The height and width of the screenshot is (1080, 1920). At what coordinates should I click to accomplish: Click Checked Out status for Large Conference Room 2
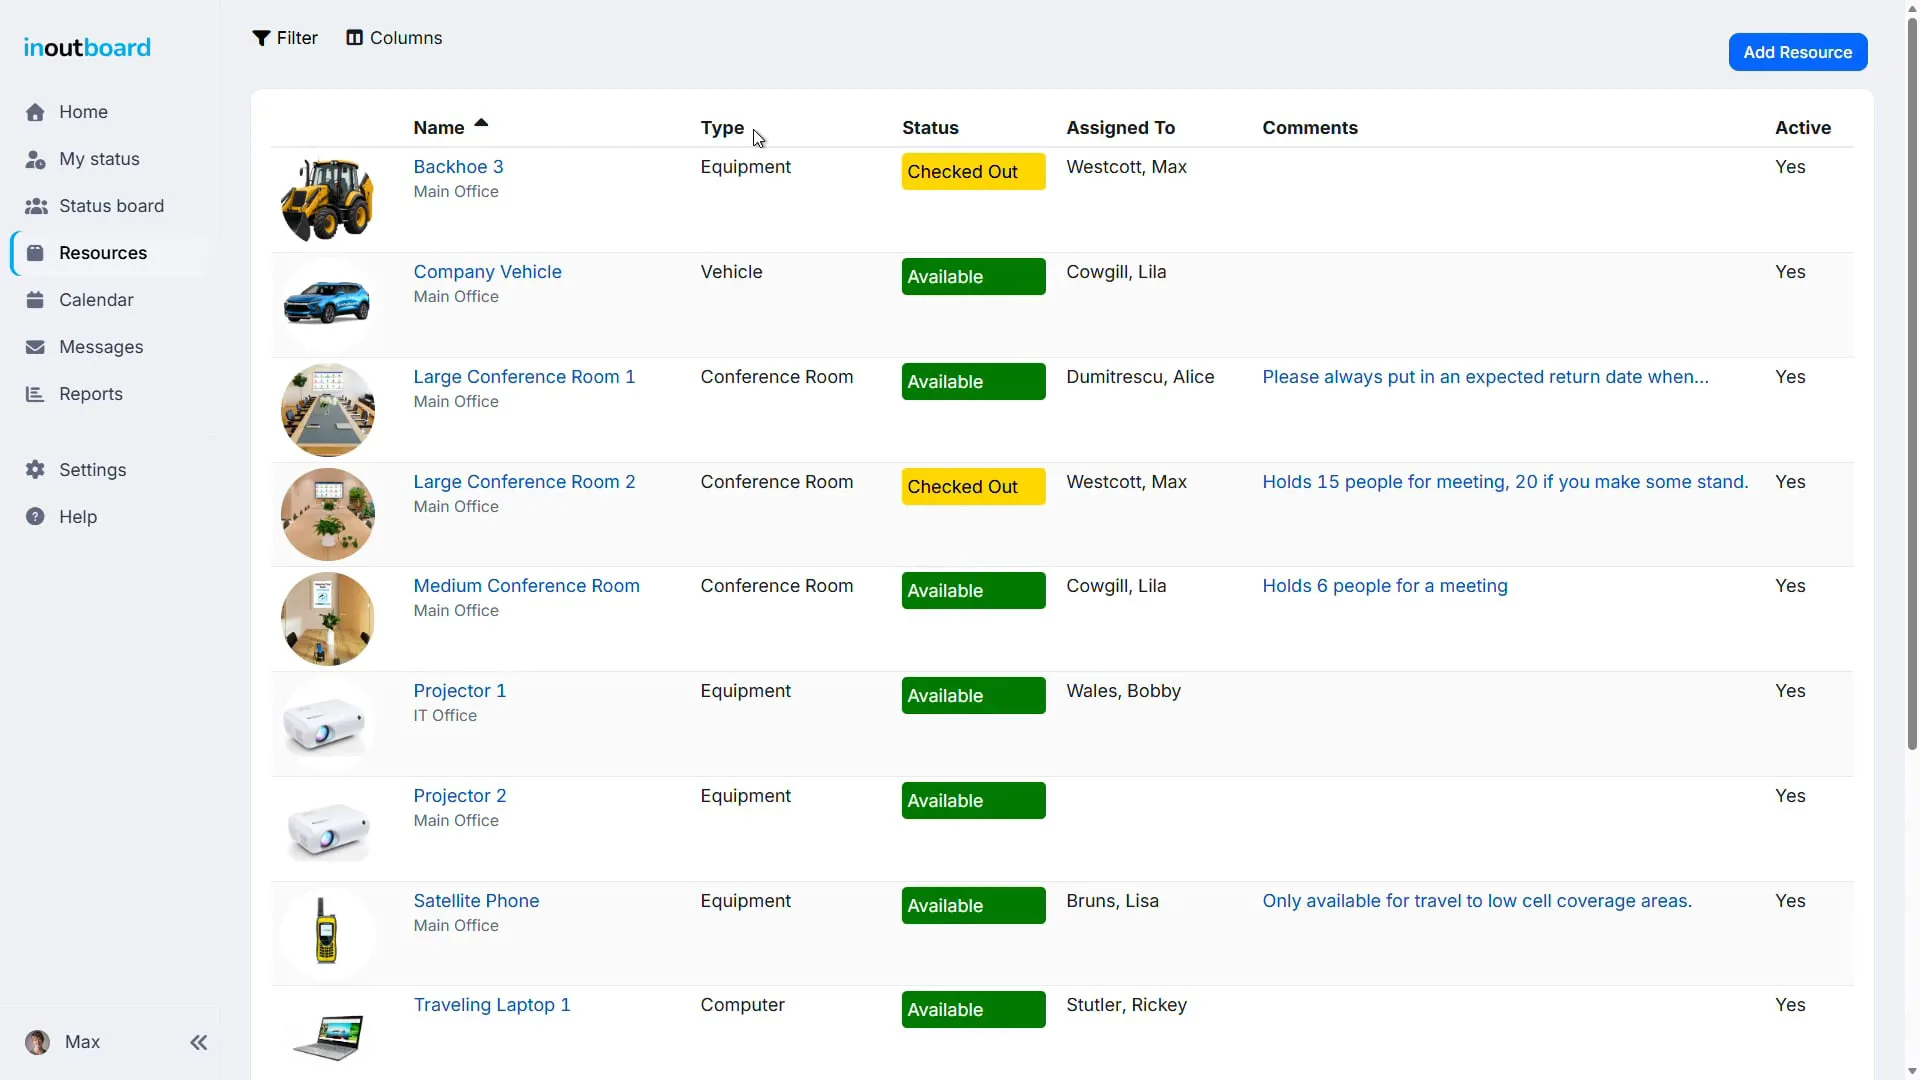point(973,487)
